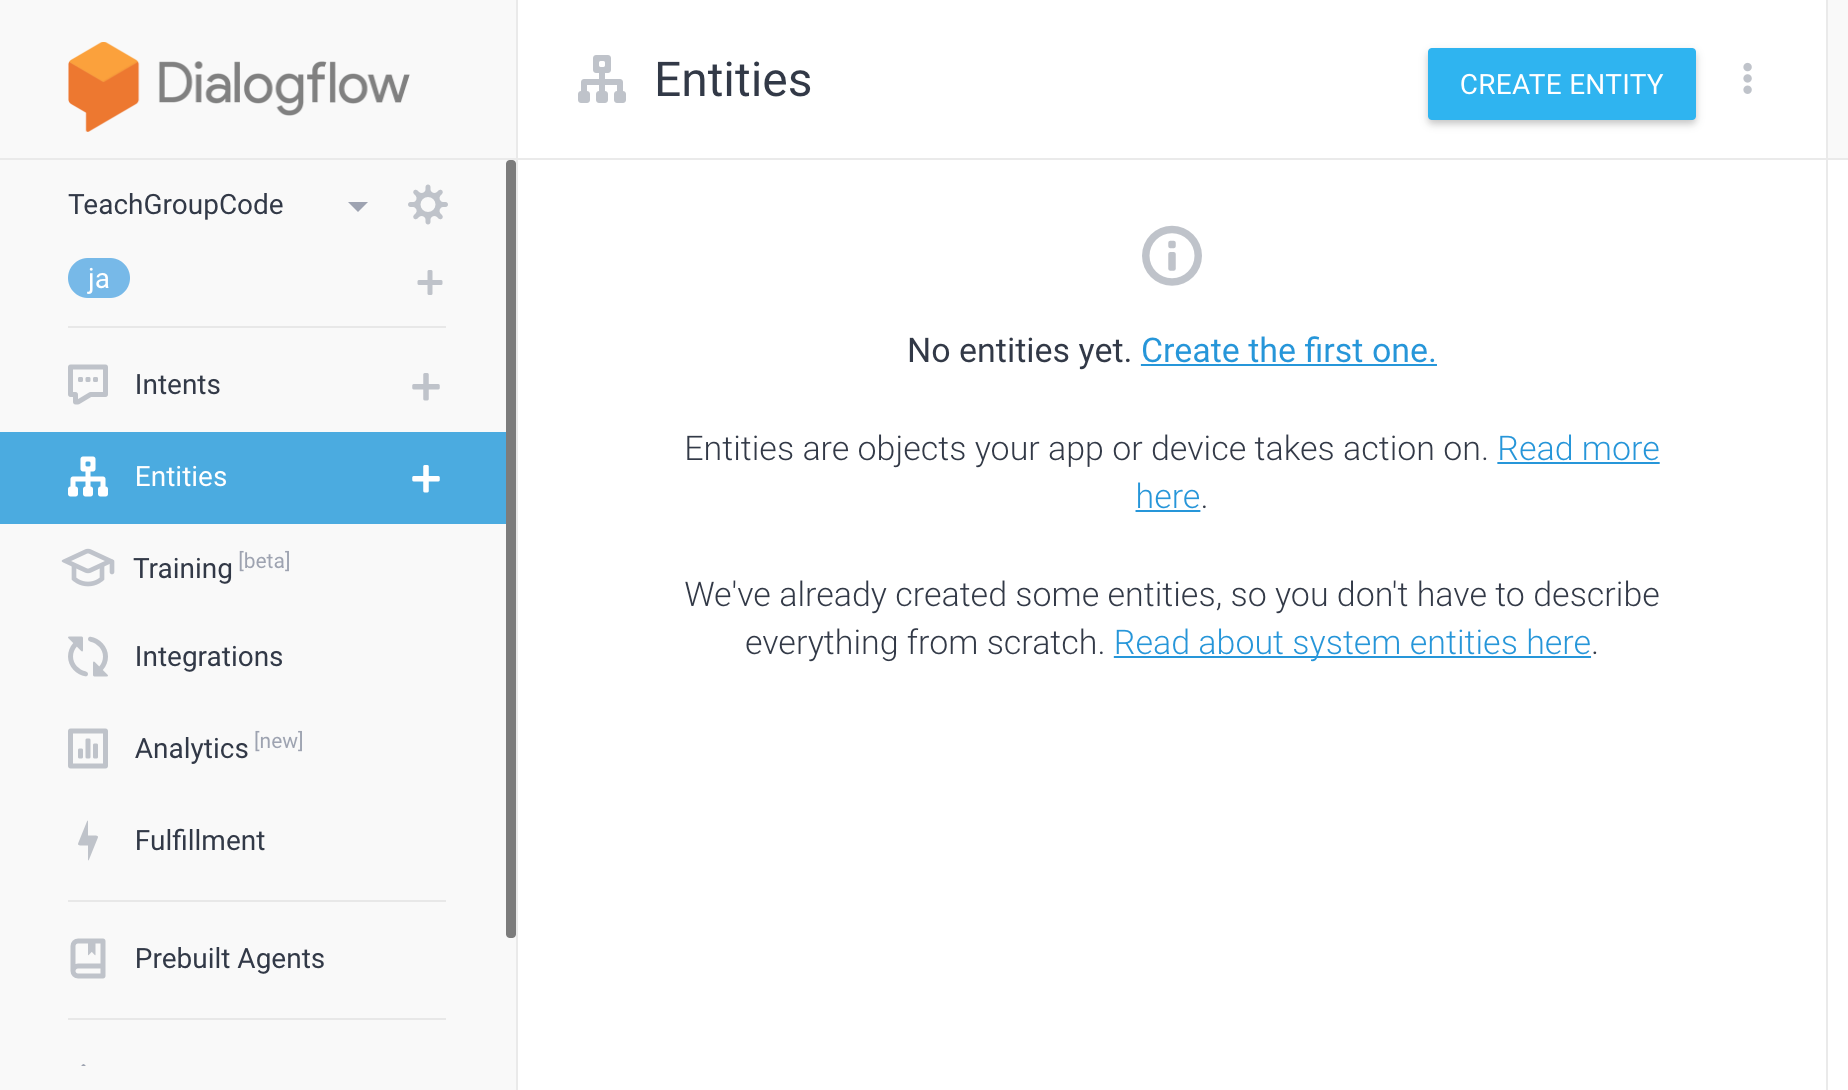
Task: Expand the TeachGroupCode agent dropdown arrow
Action: coord(357,206)
